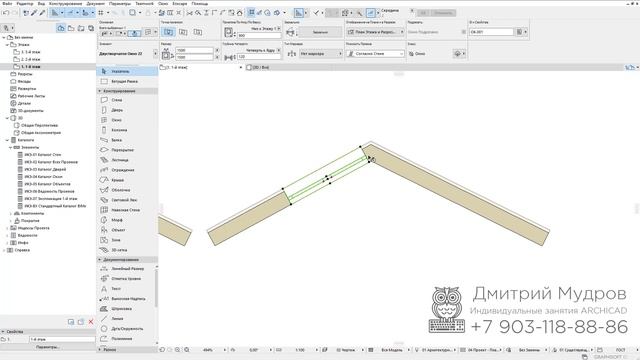Click the Параметры... button in properties
The height and width of the screenshot is (360, 640).
click(x=48, y=347)
